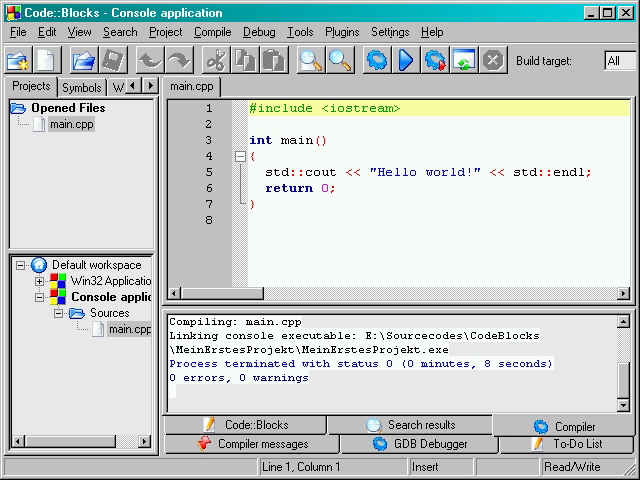Image resolution: width=640 pixels, height=480 pixels.
Task: Switch to the Compiler log tab
Action: click(x=564, y=427)
